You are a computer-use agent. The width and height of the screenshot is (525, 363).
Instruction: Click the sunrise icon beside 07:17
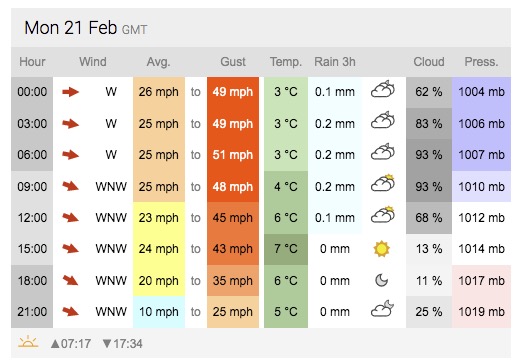pos(28,342)
